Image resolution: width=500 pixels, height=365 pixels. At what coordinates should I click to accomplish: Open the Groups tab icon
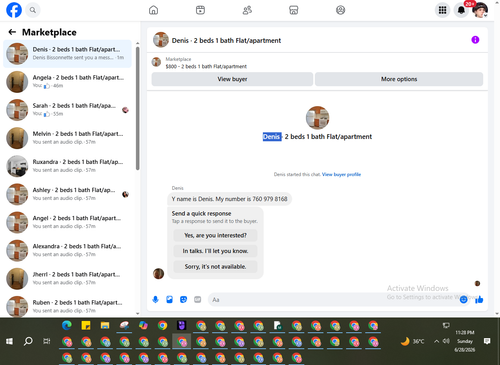(x=340, y=10)
